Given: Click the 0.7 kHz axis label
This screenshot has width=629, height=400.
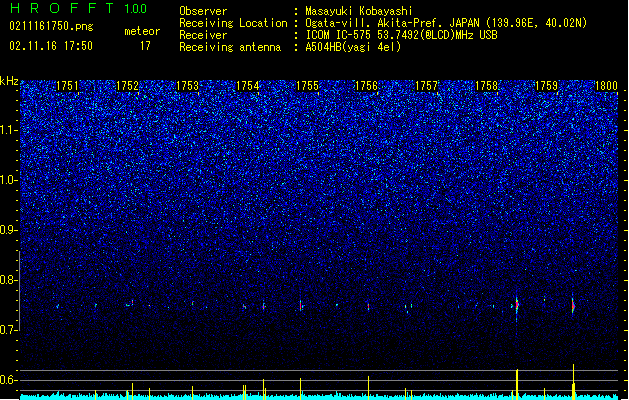Looking at the screenshot, I should point(9,330).
